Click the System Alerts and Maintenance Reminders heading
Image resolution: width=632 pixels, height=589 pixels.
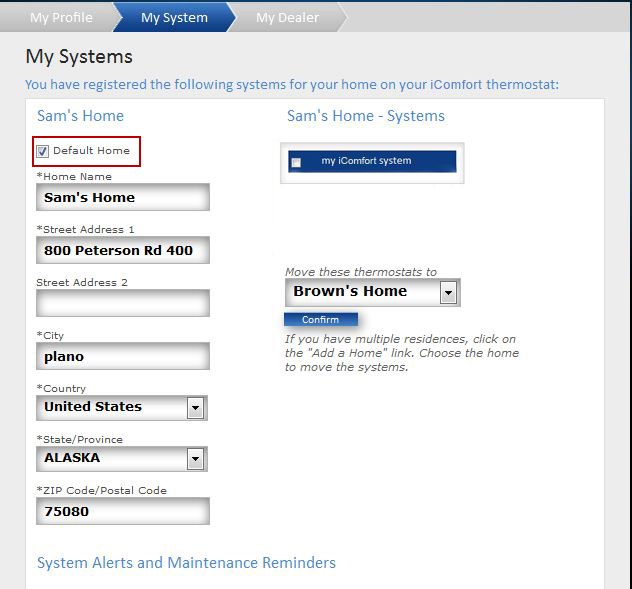pos(186,563)
